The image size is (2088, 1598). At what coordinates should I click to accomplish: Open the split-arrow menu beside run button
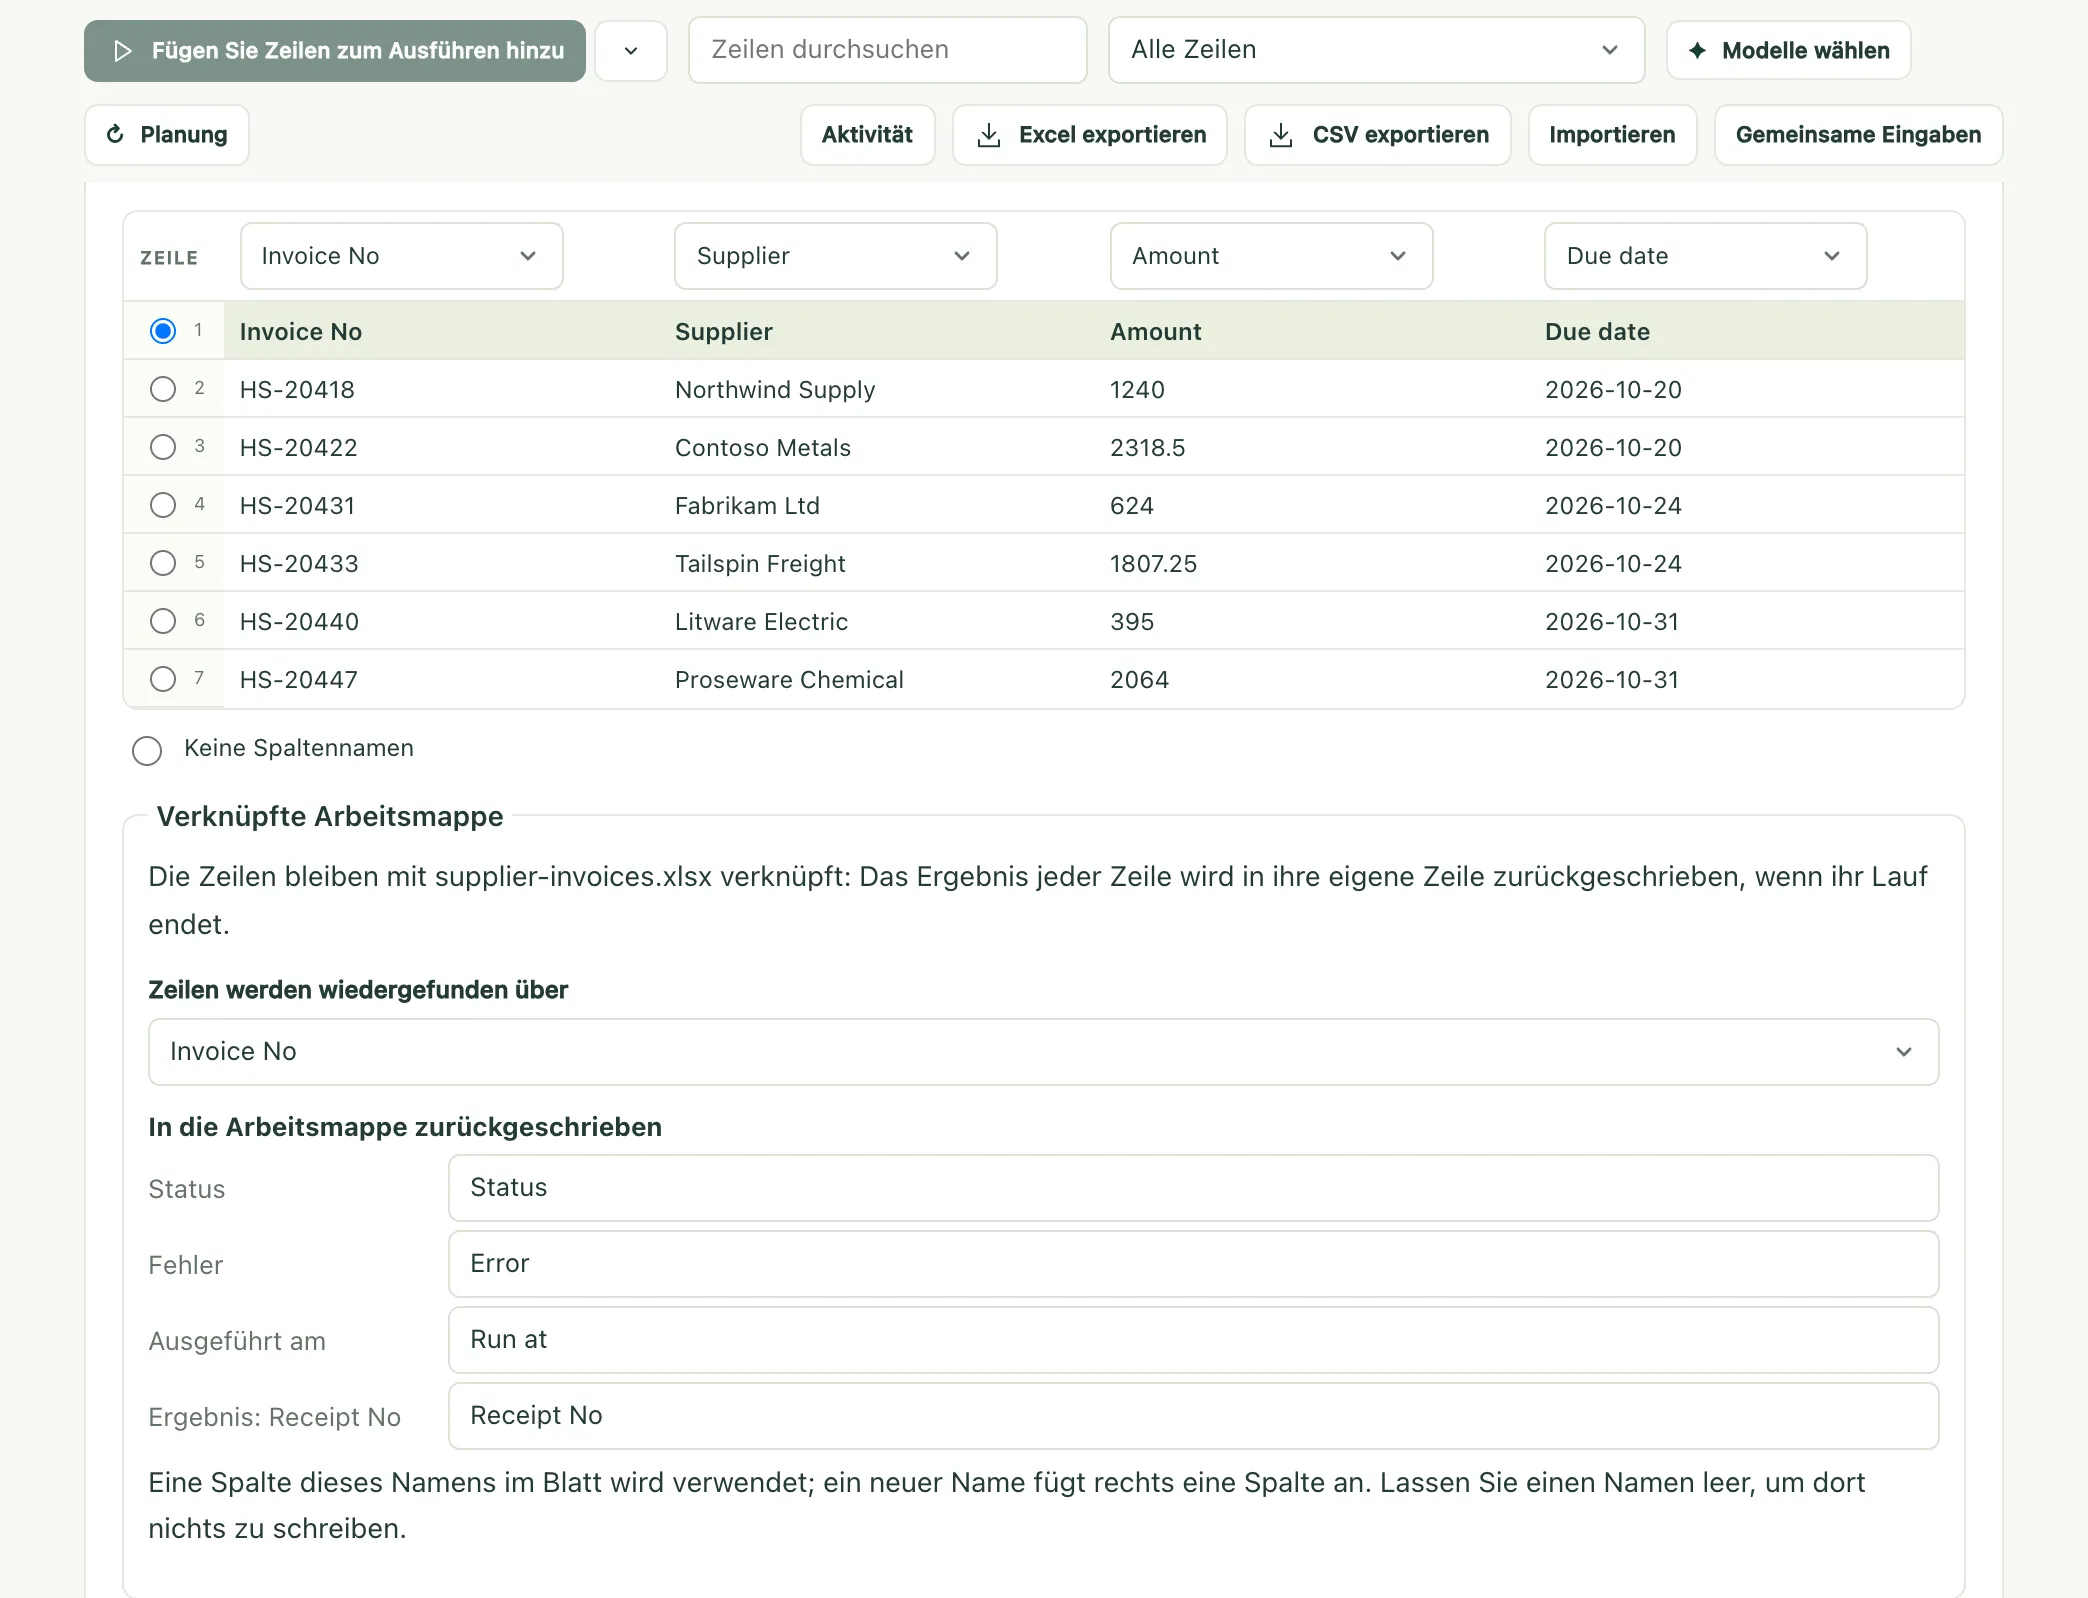631,51
